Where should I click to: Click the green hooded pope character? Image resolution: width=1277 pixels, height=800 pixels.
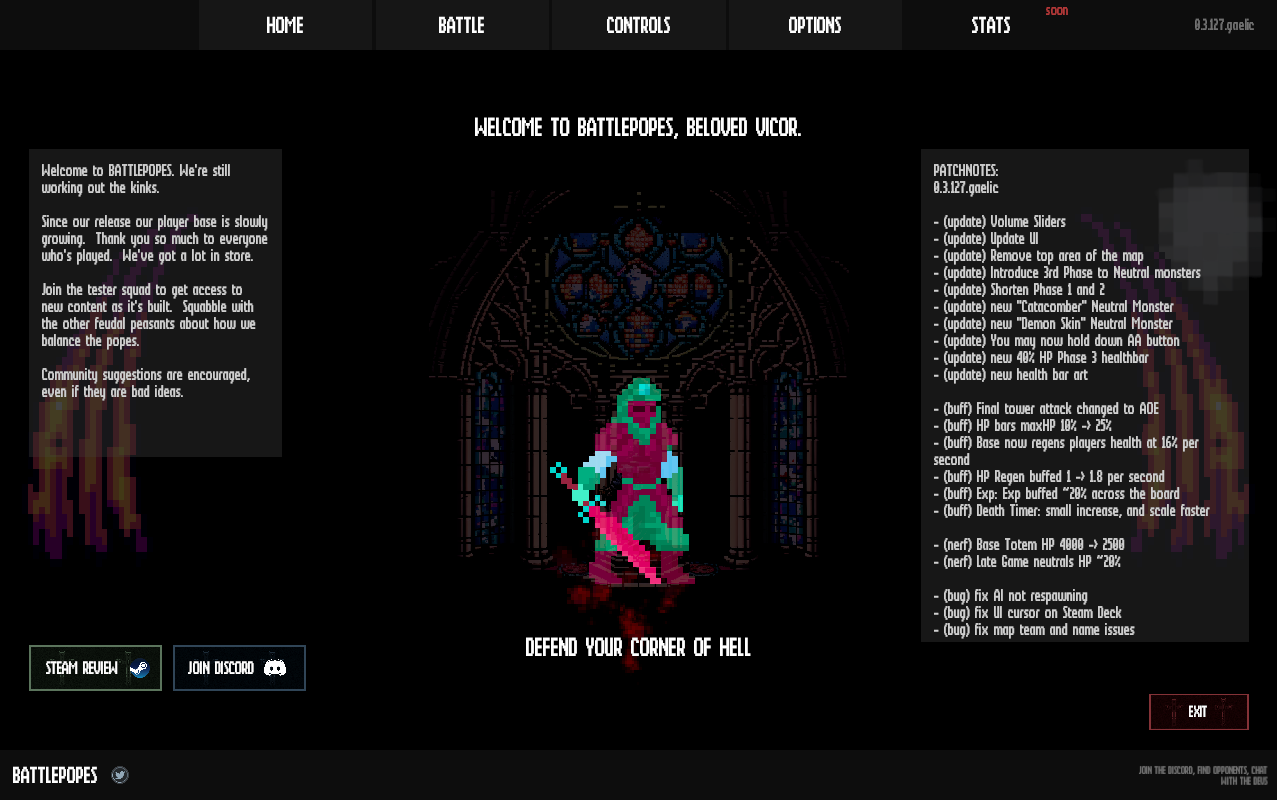click(635, 480)
